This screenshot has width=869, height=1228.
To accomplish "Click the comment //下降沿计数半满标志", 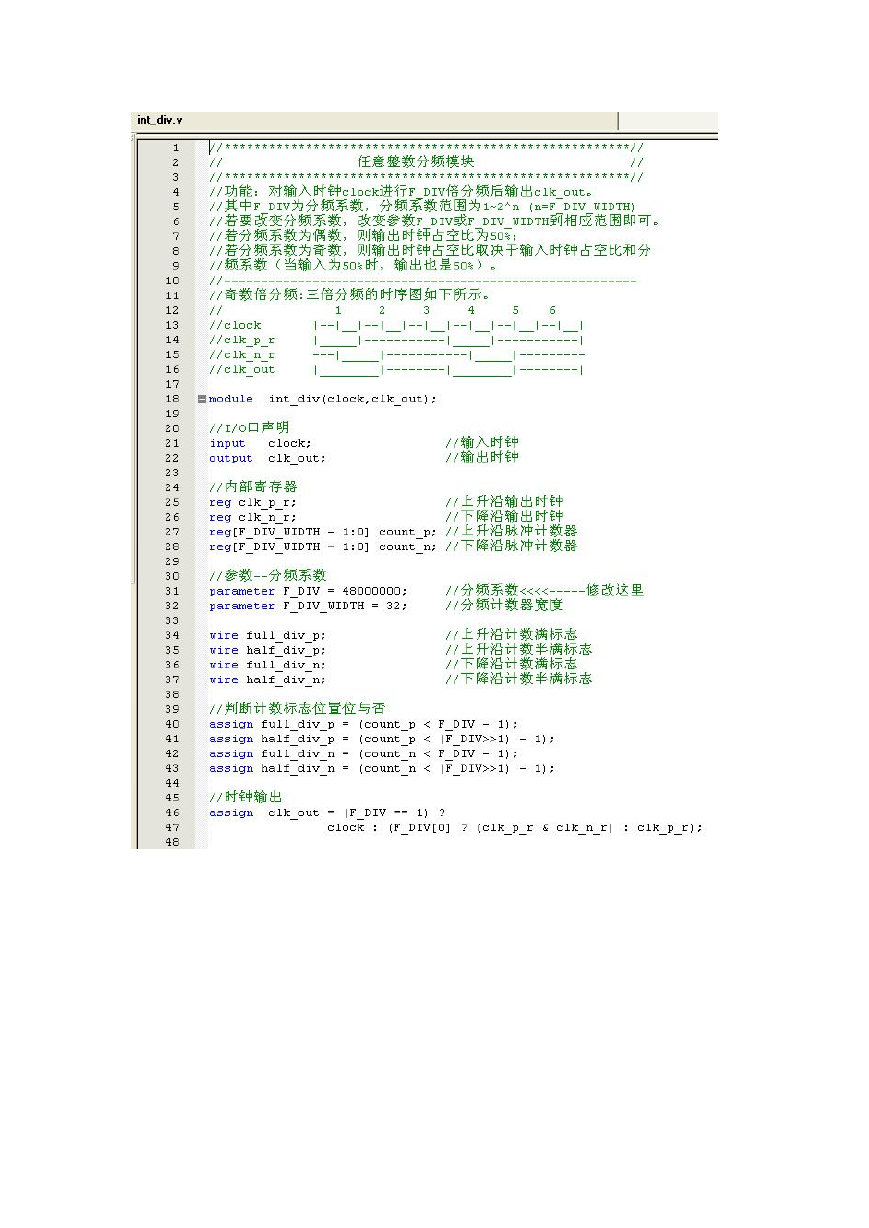I will (x=519, y=679).
